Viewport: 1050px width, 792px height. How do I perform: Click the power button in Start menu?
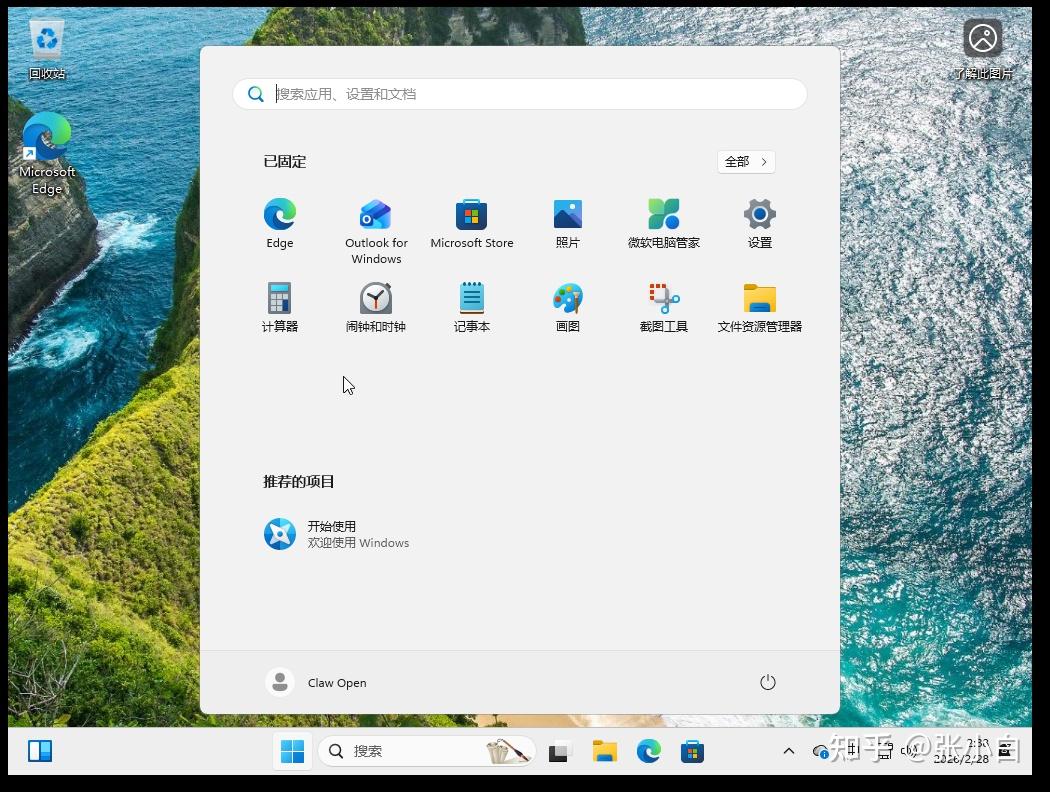pyautogui.click(x=767, y=682)
